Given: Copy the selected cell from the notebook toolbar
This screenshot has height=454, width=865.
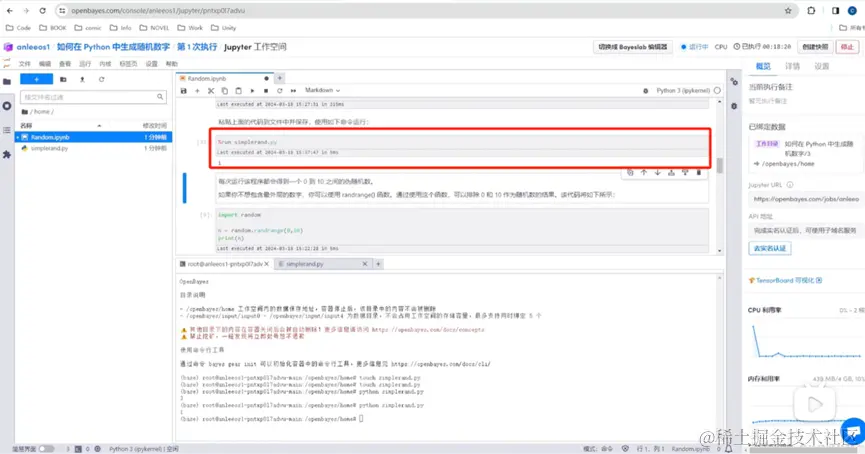Looking at the screenshot, I should 225,90.
